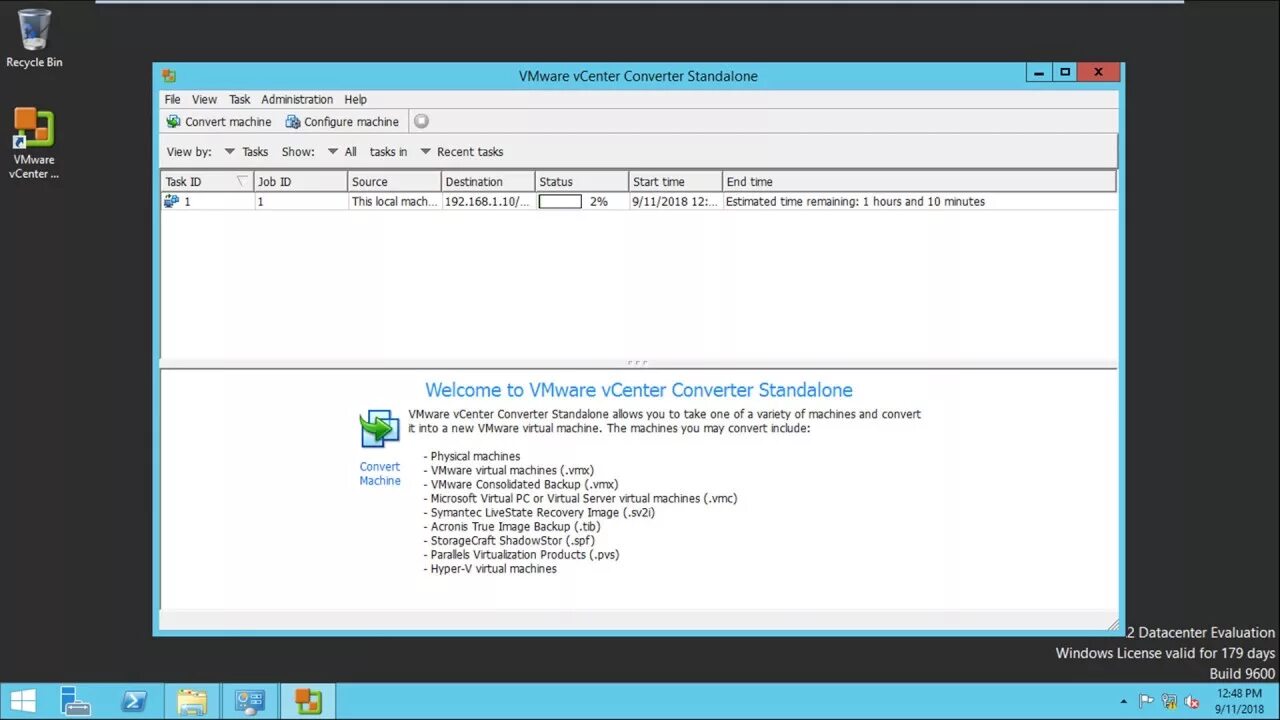Maximize the vCenter Converter window
Viewport: 1280px width, 720px height.
point(1065,72)
